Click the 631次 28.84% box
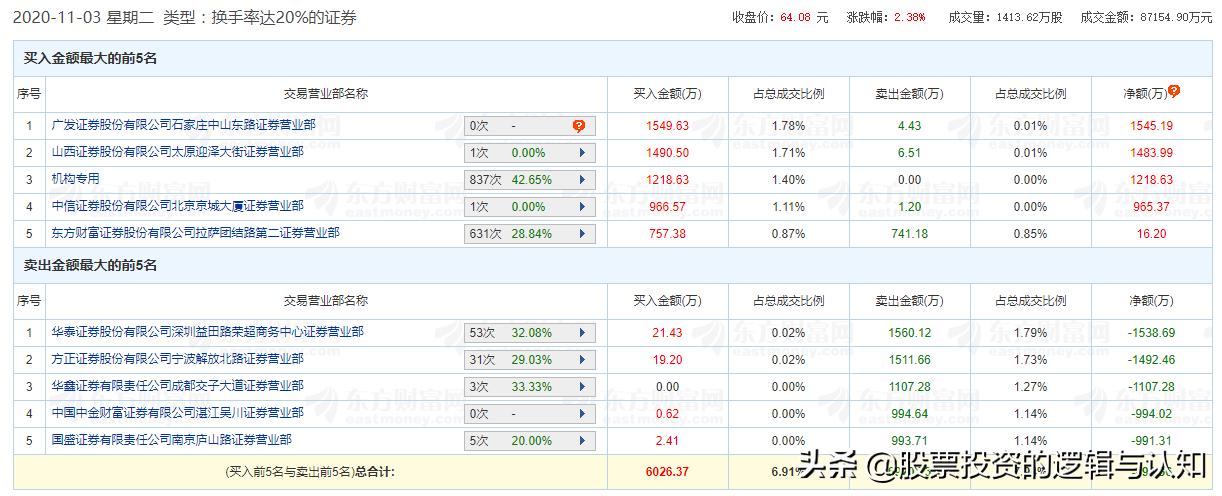Viewport: 1222px width, 496px height. [x=530, y=234]
